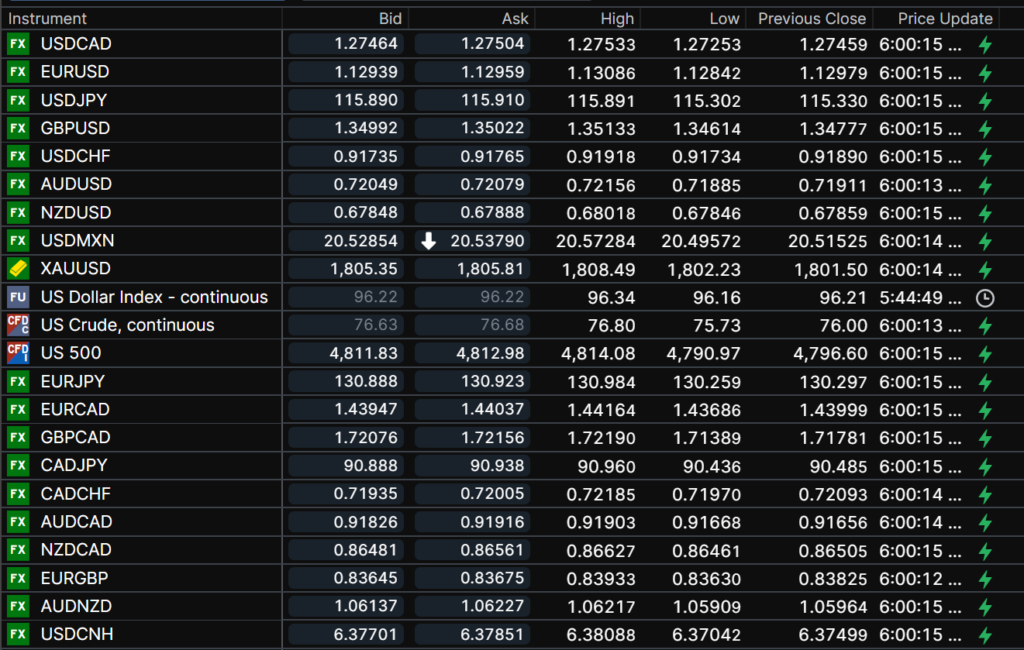Click the EURUSD bid price 1.12939
The image size is (1024, 650).
point(366,72)
